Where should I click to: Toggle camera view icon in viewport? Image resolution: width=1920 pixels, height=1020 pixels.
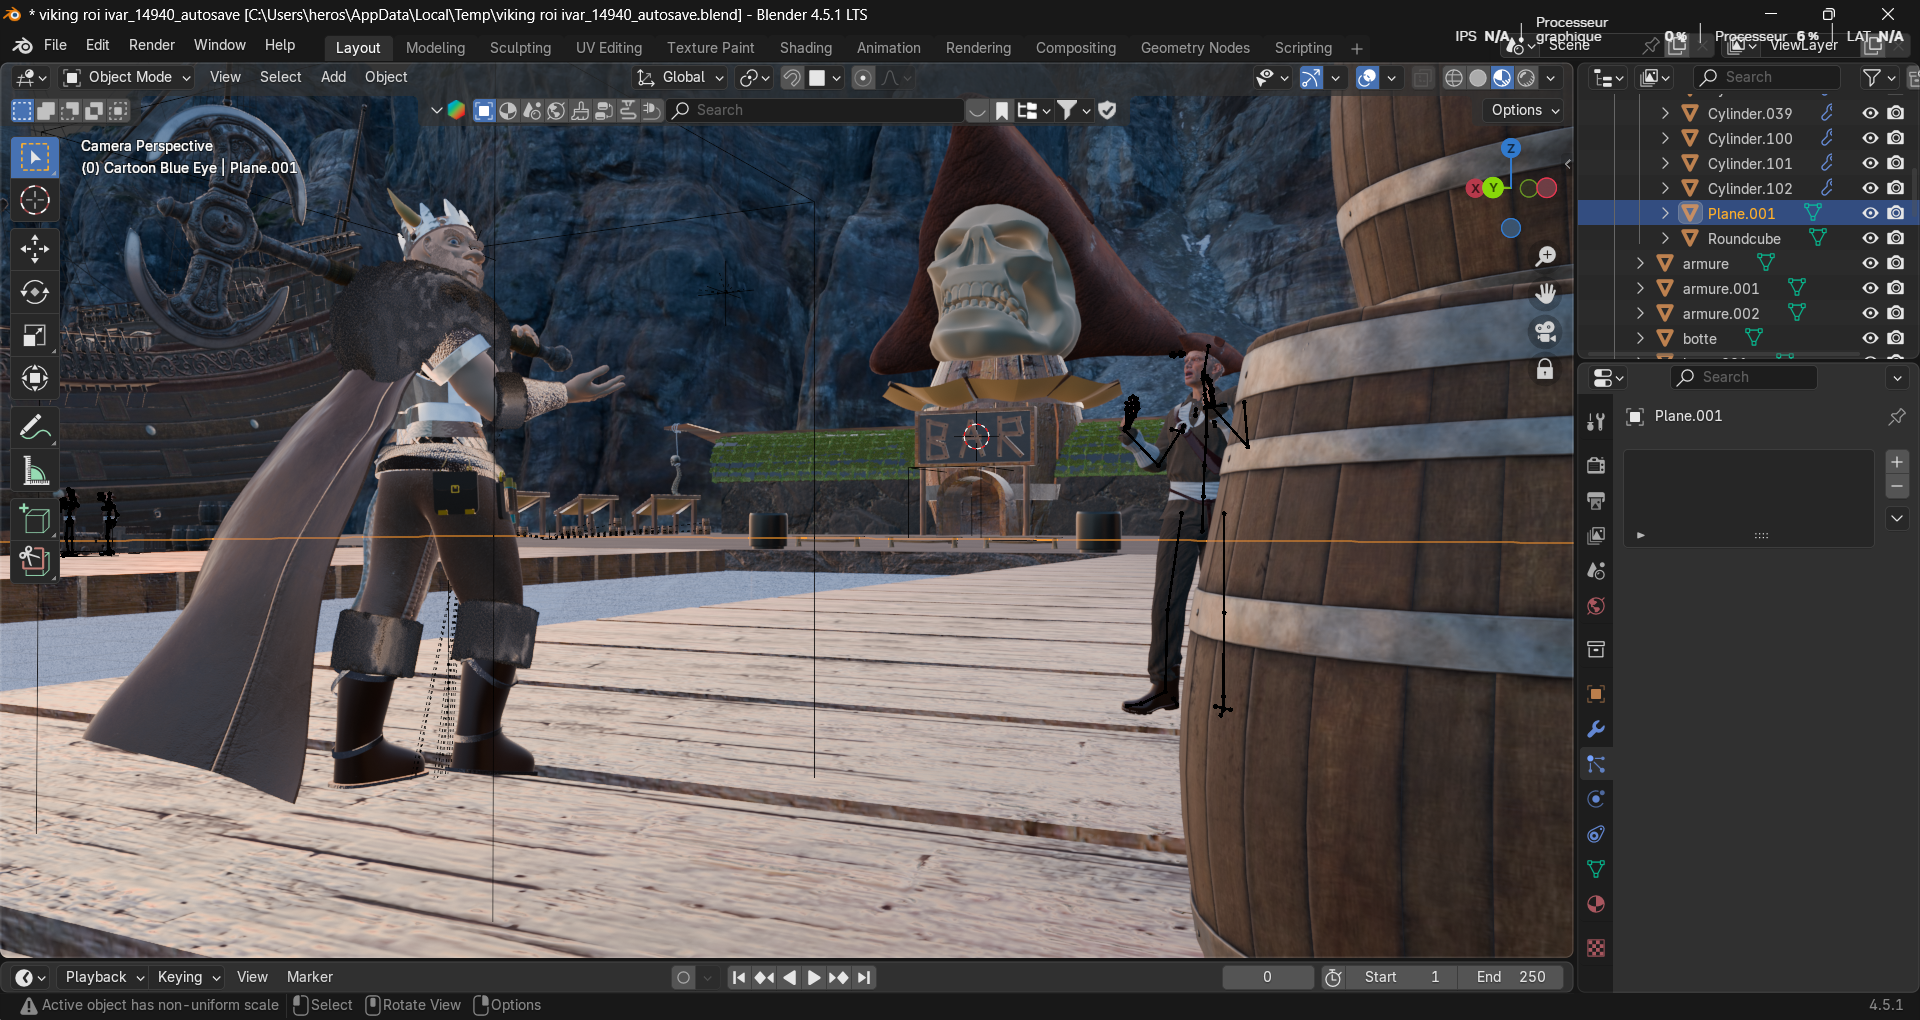point(1546,332)
